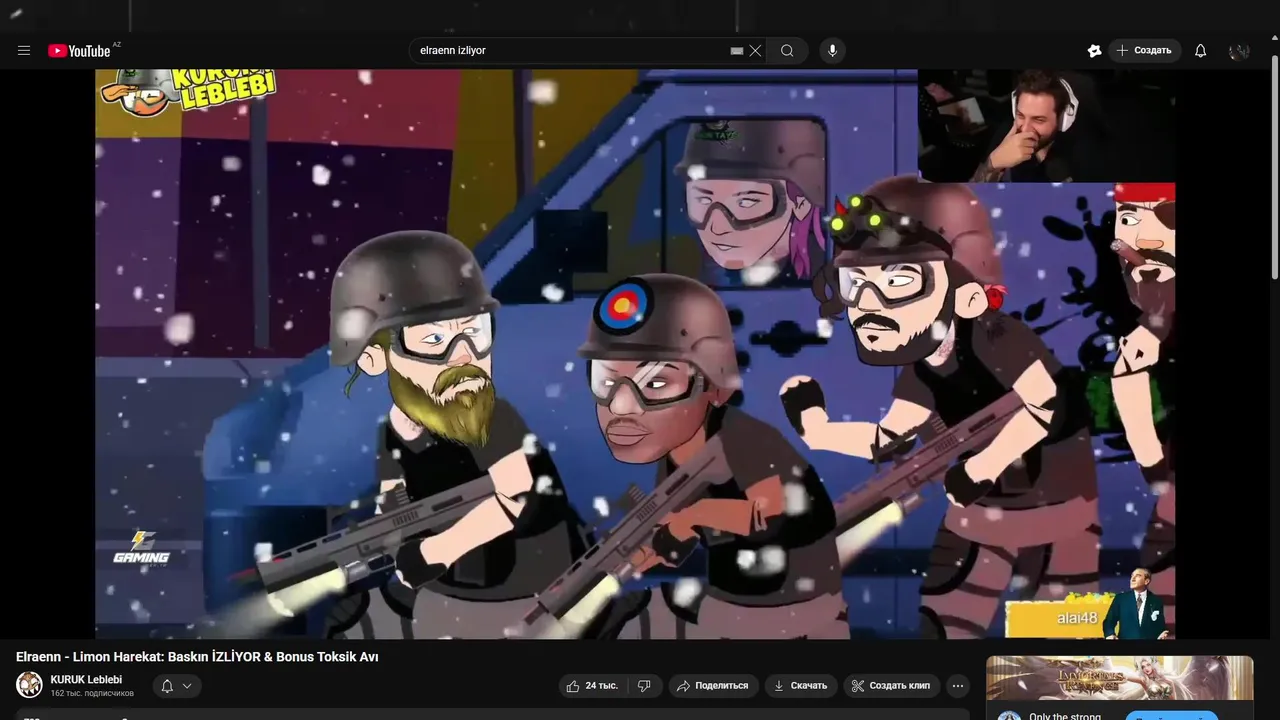Open the 'KURUK Leblebi' channel name link
The width and height of the screenshot is (1280, 720).
86,679
